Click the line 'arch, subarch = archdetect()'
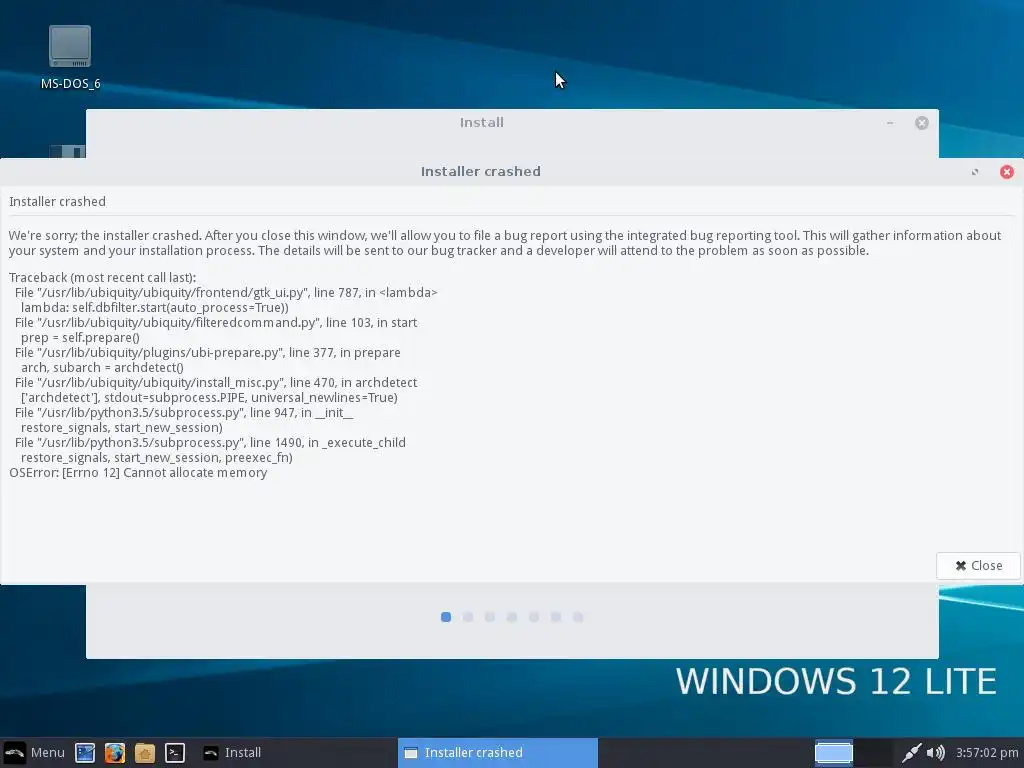The width and height of the screenshot is (1024, 768). coord(102,368)
